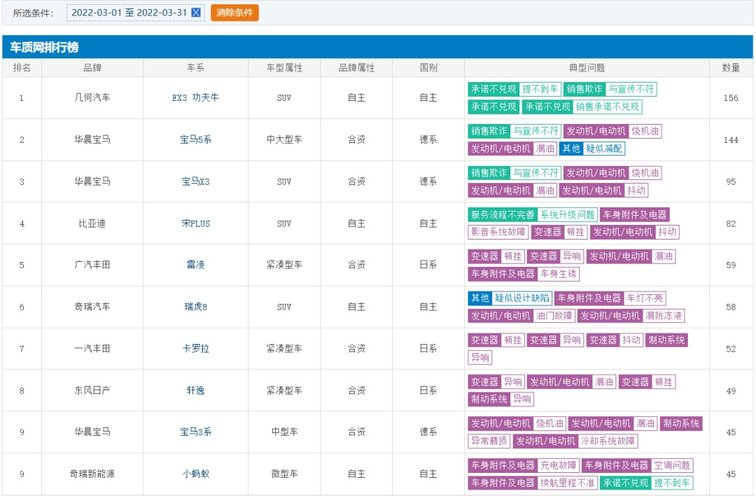This screenshot has width=756, height=496.
Task: Click the count 58 for 瑞虎8
Action: click(730, 307)
